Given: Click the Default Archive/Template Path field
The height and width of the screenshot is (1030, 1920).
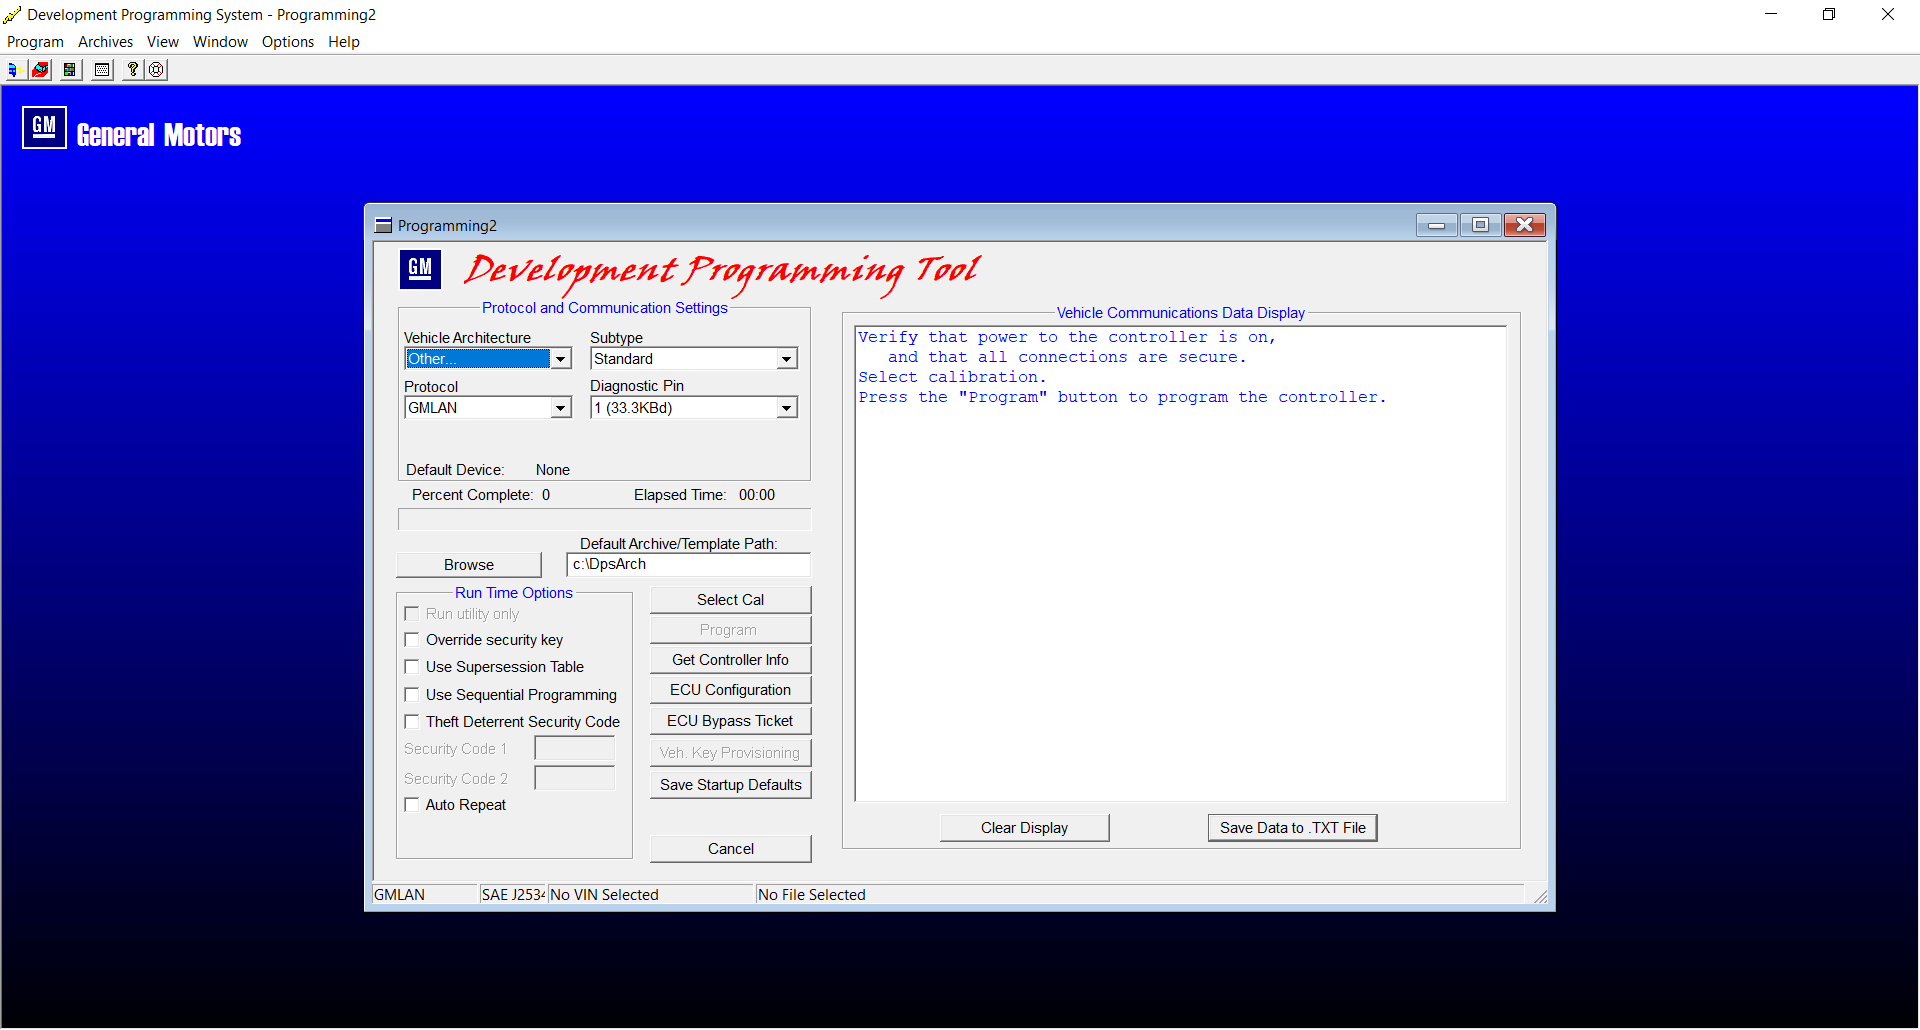Looking at the screenshot, I should coord(688,565).
